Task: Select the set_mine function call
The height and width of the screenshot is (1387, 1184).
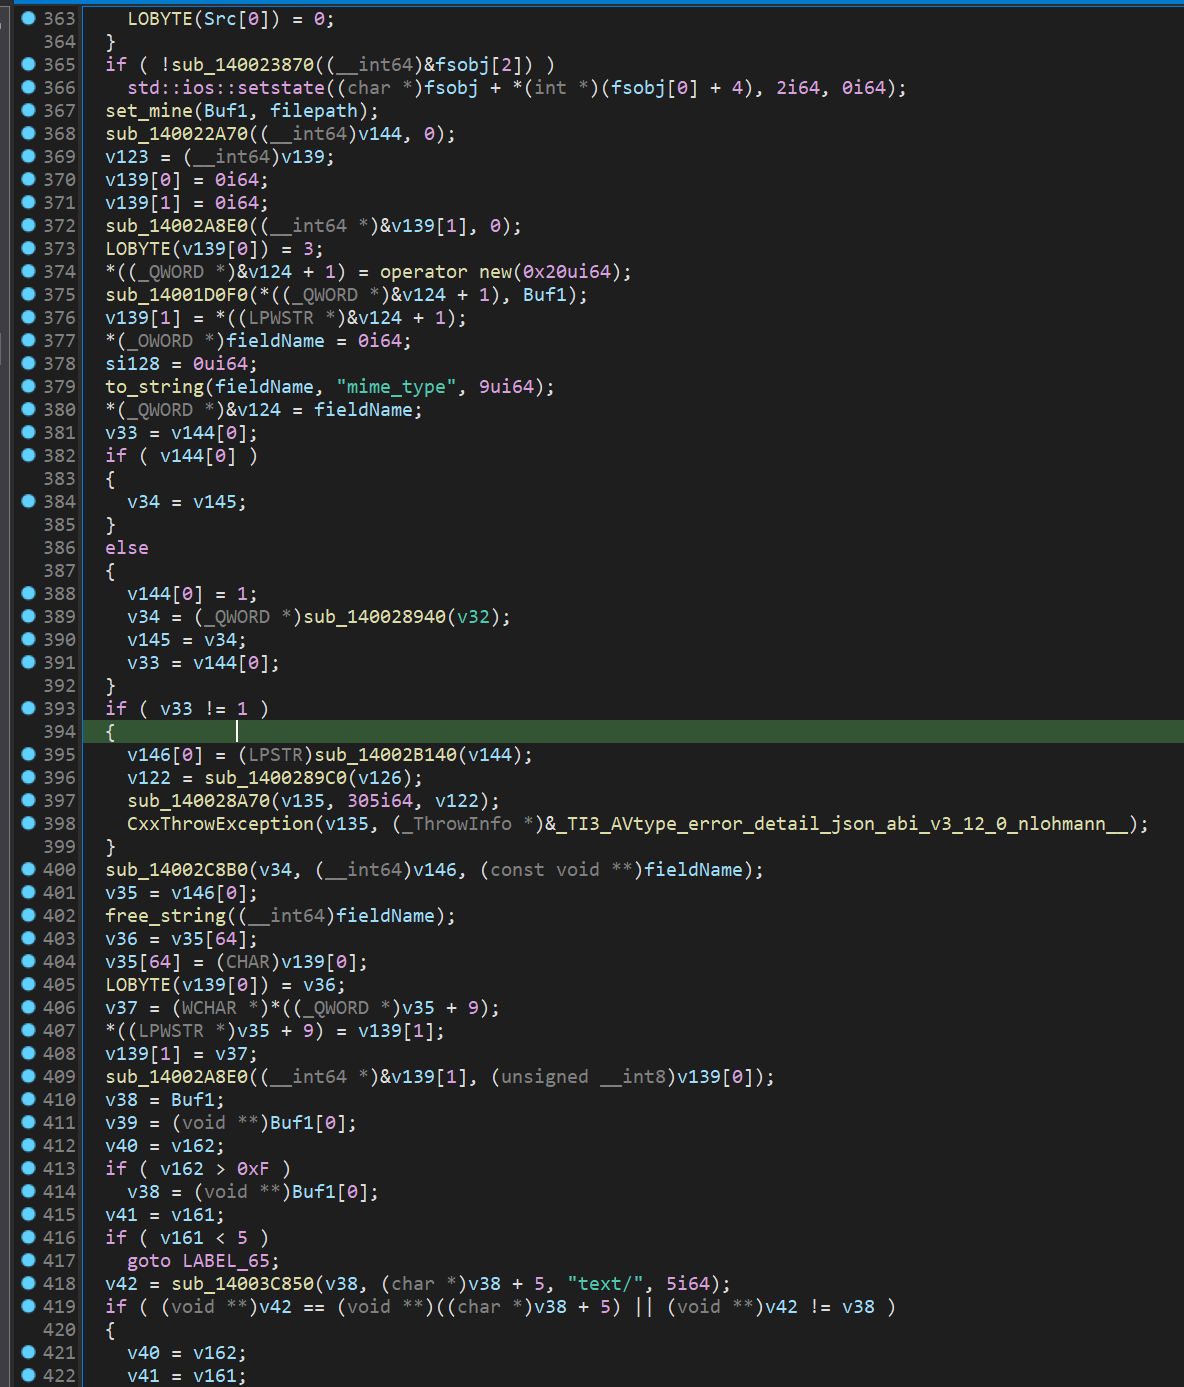Action: (149, 111)
